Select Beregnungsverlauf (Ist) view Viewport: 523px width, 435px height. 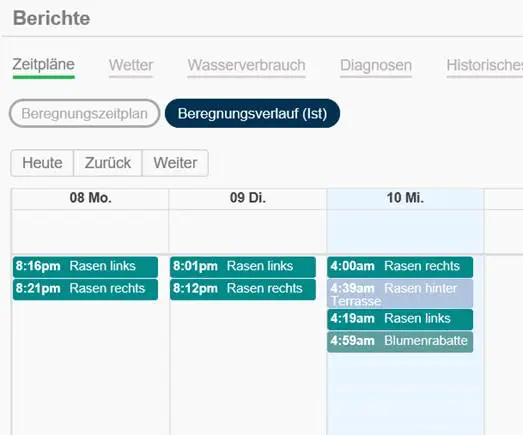coord(252,113)
